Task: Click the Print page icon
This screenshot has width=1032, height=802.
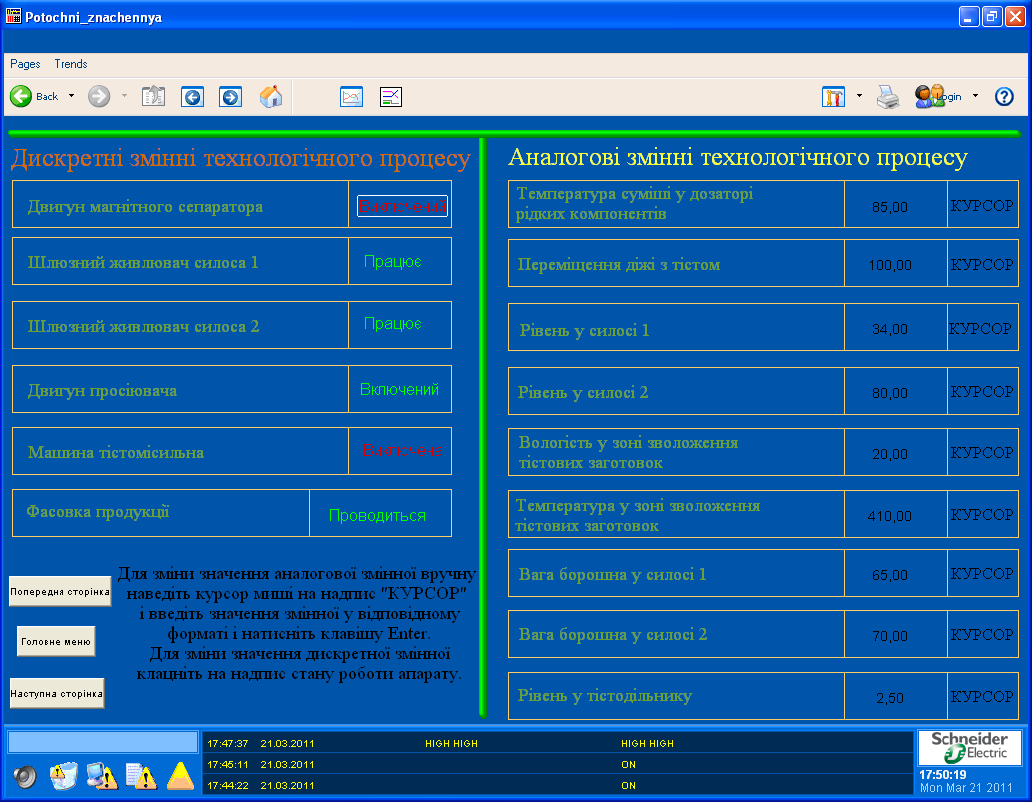Action: [888, 97]
